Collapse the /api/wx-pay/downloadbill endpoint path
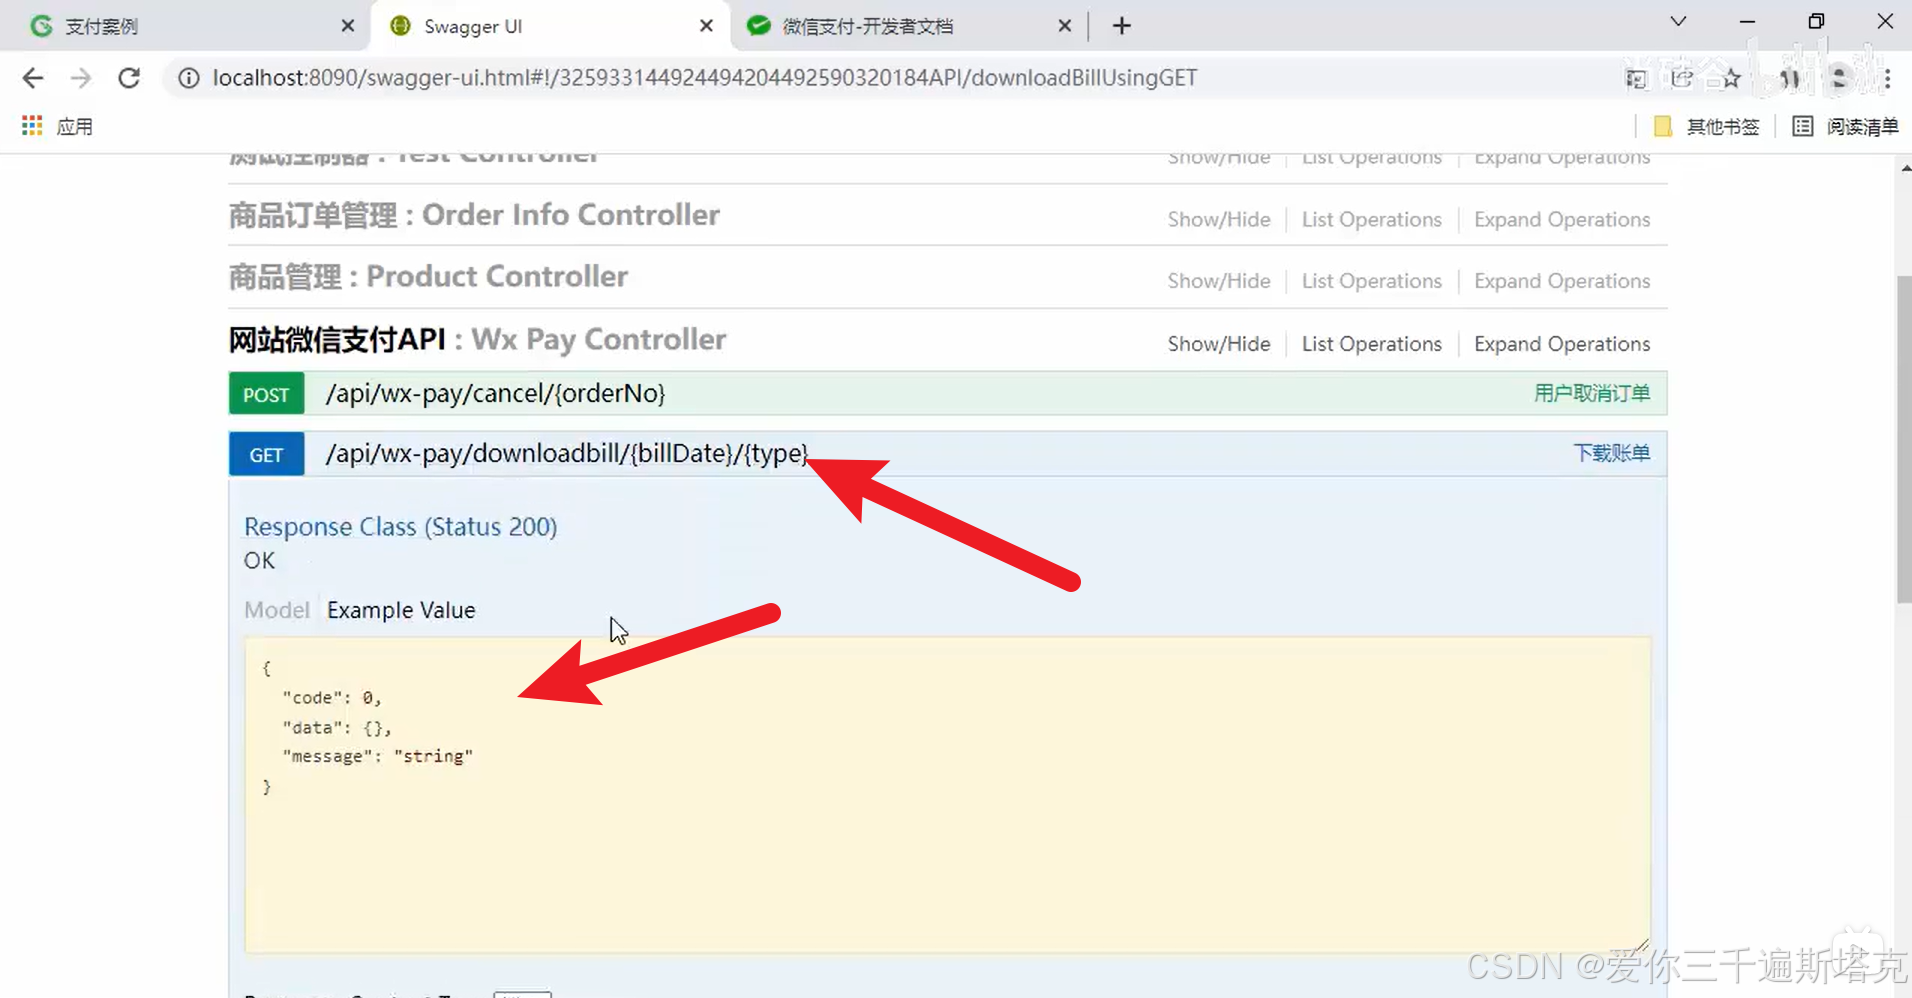1912x998 pixels. pos(567,454)
